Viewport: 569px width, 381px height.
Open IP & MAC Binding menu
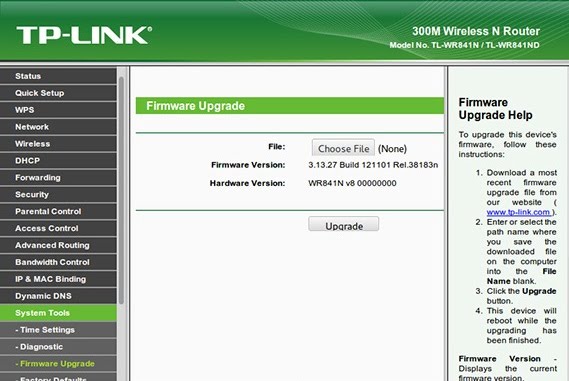(58, 279)
